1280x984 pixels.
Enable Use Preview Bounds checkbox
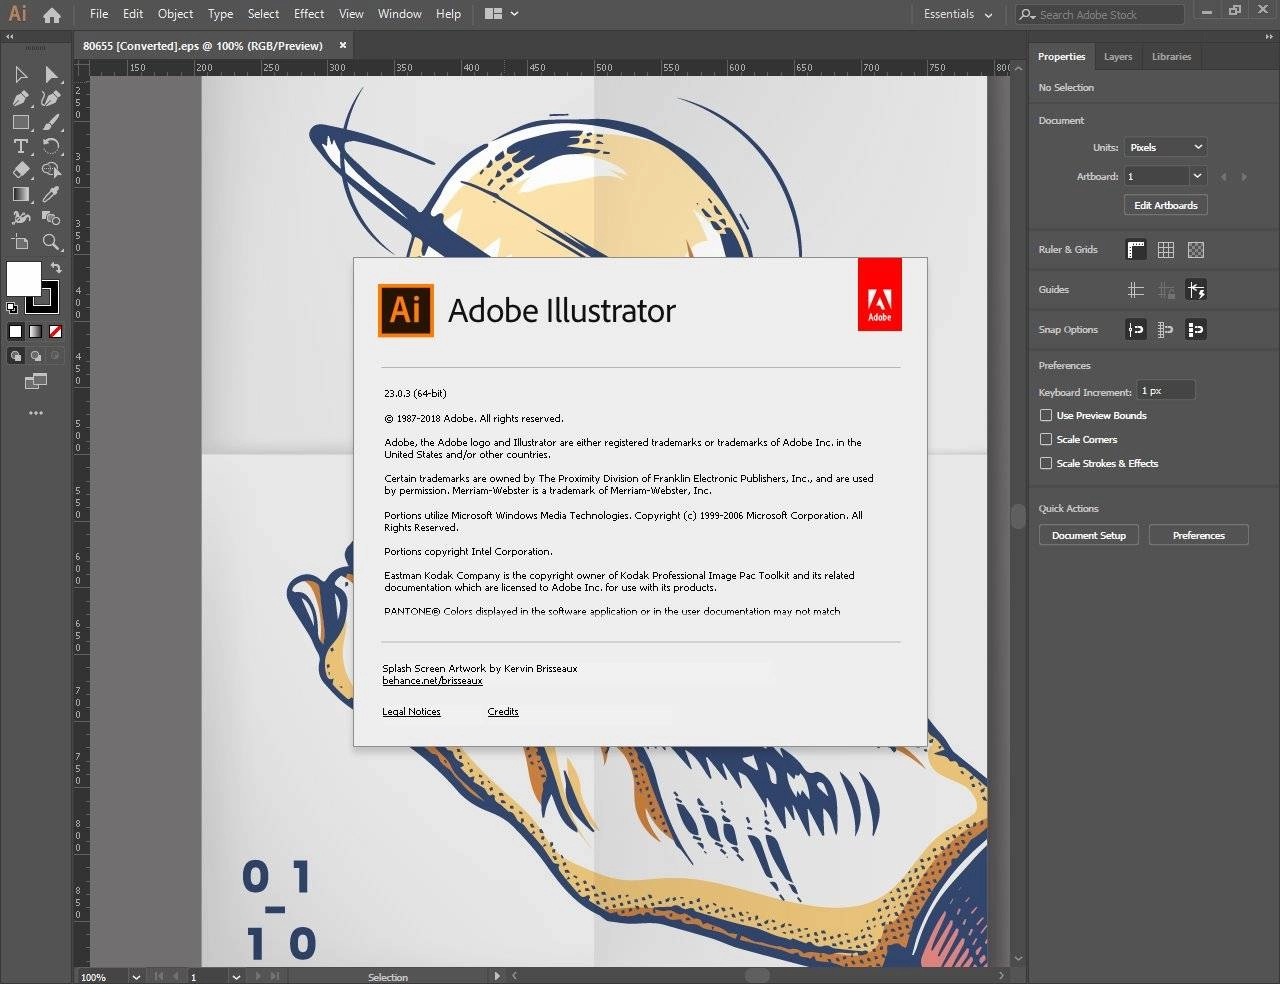click(1046, 415)
